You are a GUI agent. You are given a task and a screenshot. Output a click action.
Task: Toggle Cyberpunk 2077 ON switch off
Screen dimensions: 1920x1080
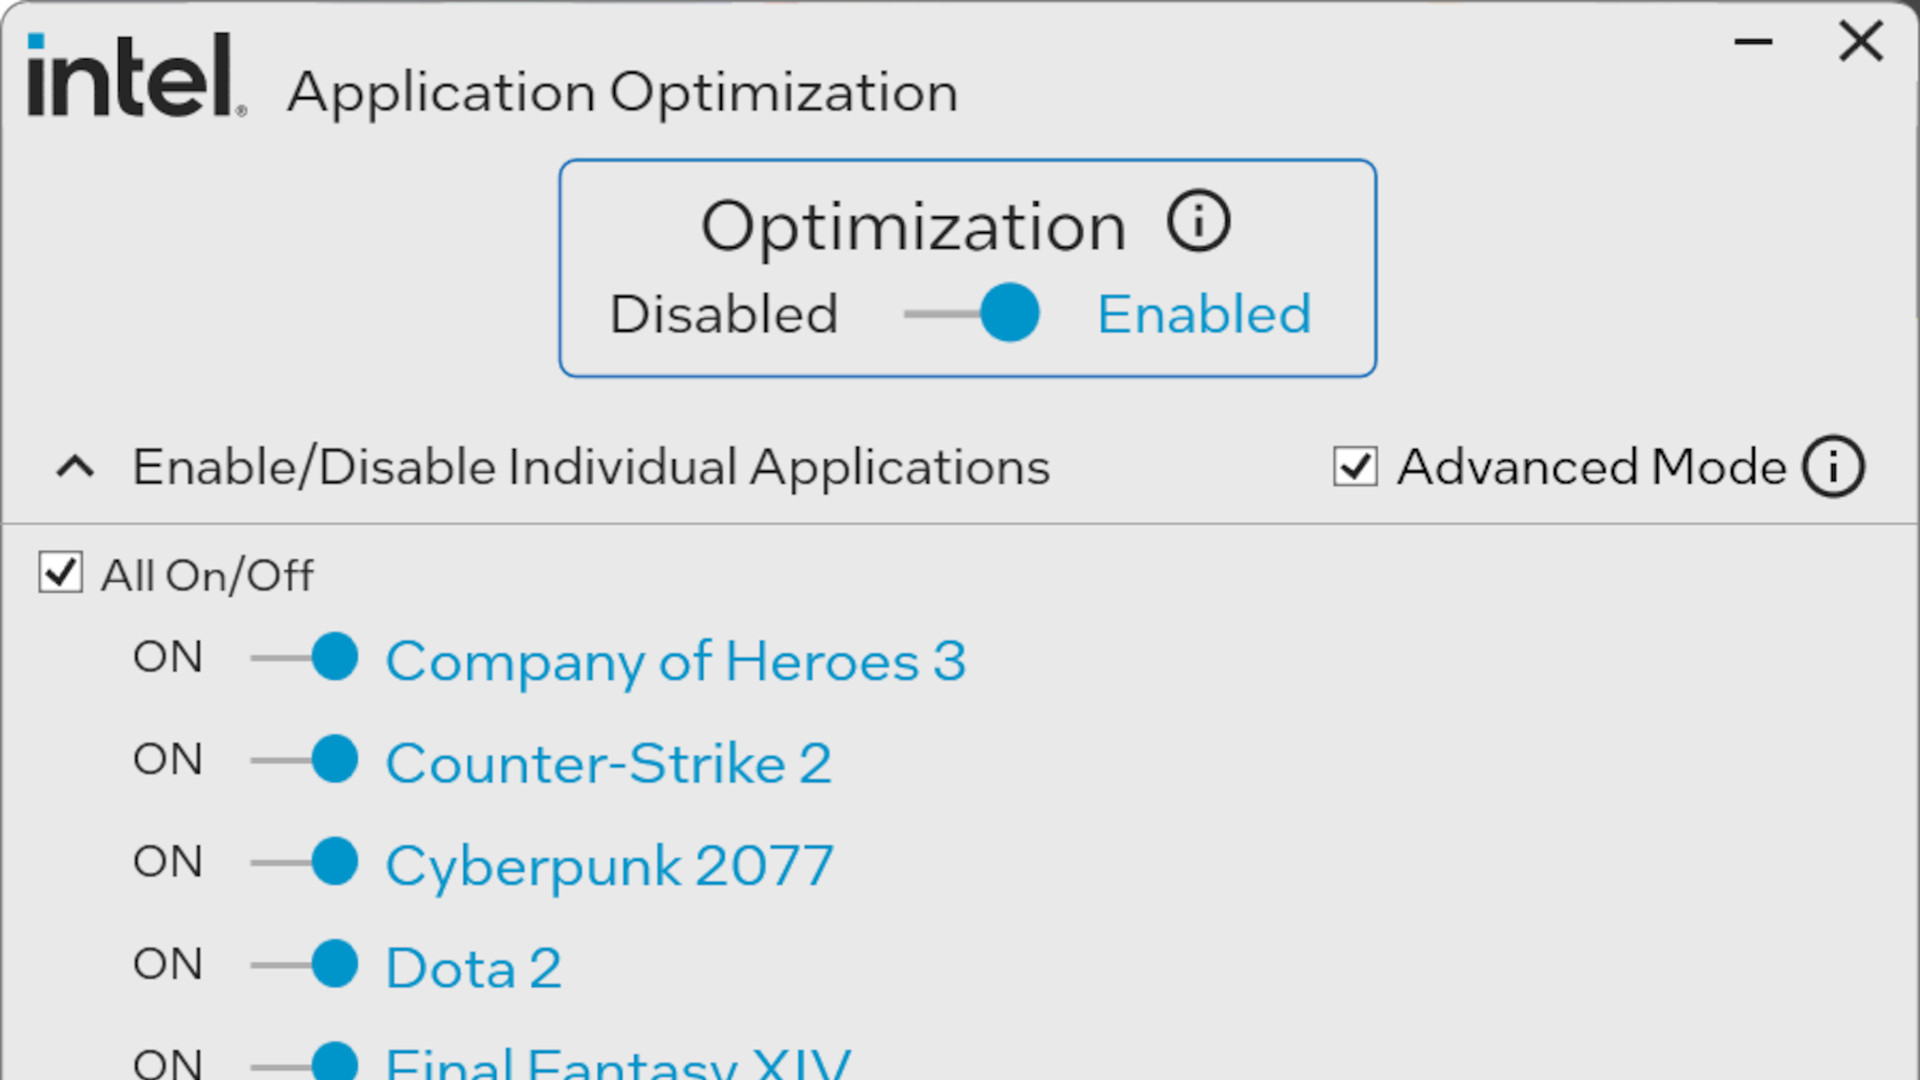pyautogui.click(x=335, y=861)
